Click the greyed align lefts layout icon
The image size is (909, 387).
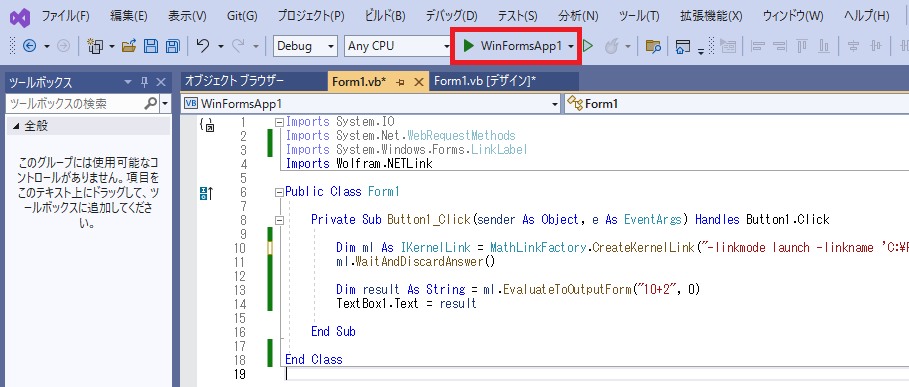(x=758, y=46)
